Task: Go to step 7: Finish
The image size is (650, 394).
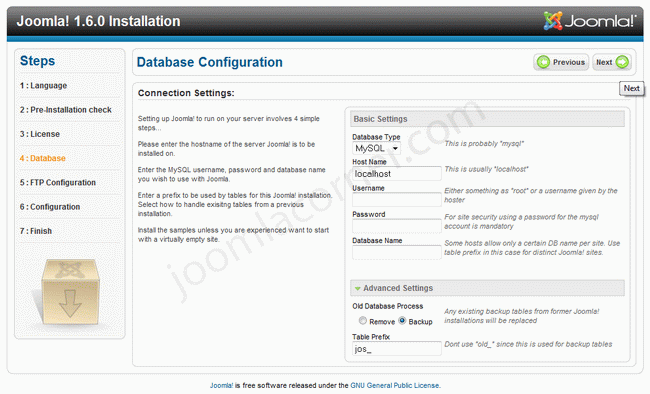Action: [36, 231]
